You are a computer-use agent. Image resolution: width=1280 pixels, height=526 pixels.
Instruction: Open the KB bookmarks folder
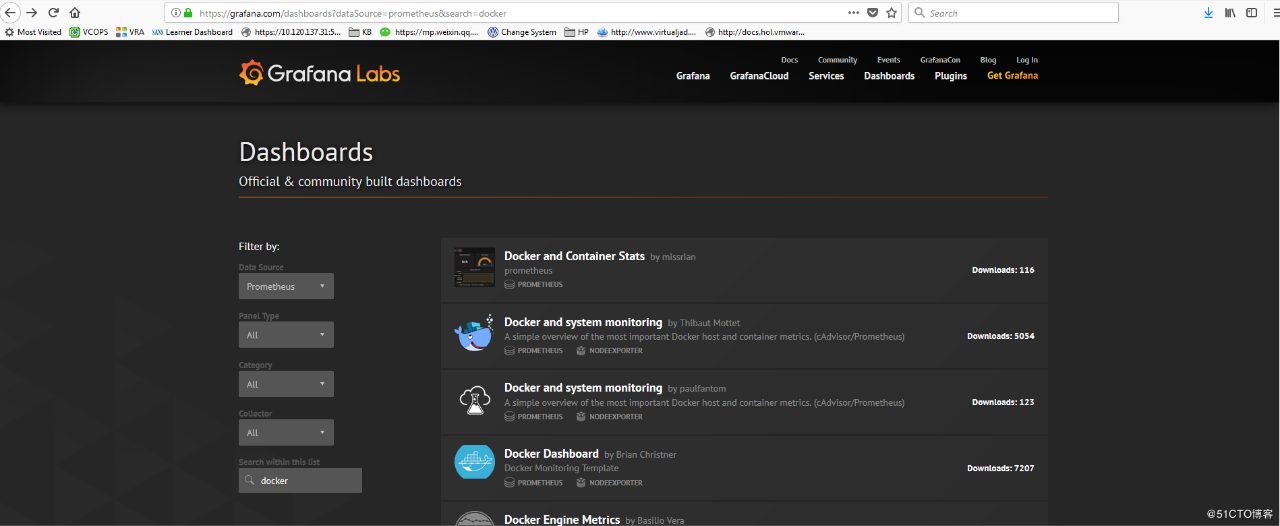360,32
